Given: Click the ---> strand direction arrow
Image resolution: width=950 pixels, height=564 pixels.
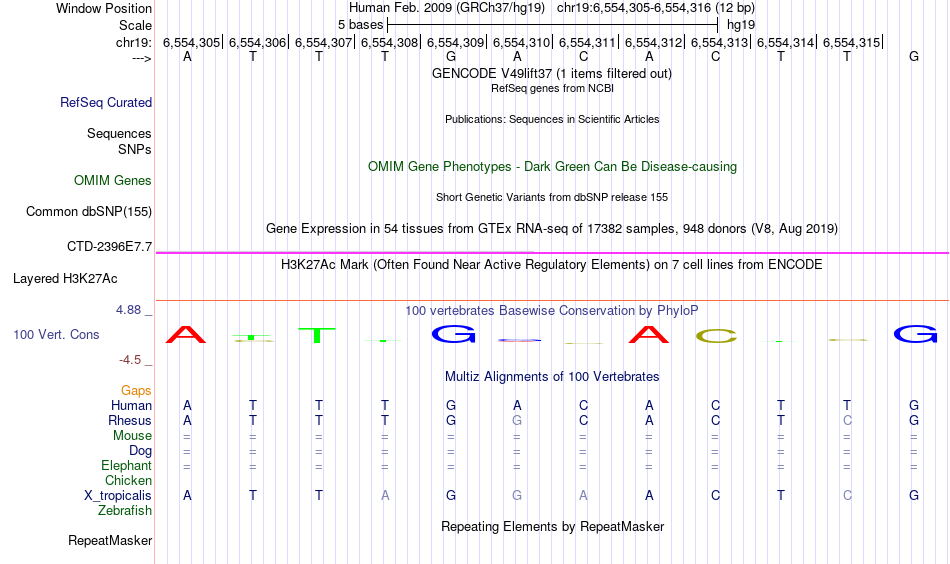Looking at the screenshot, I should tap(142, 58).
